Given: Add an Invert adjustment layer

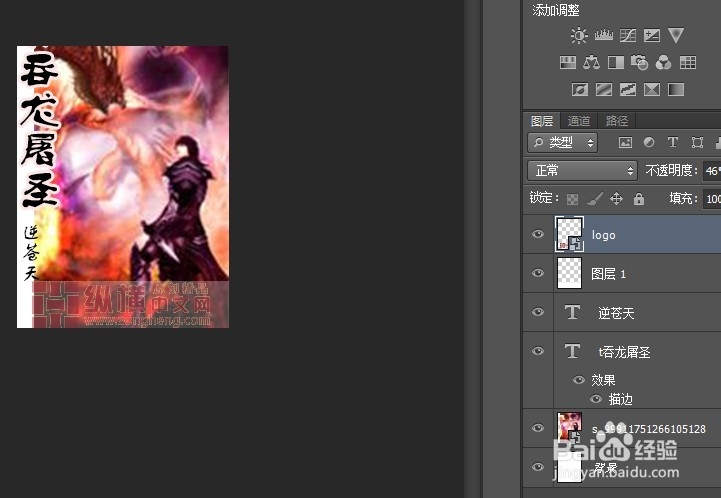Looking at the screenshot, I should (579, 89).
